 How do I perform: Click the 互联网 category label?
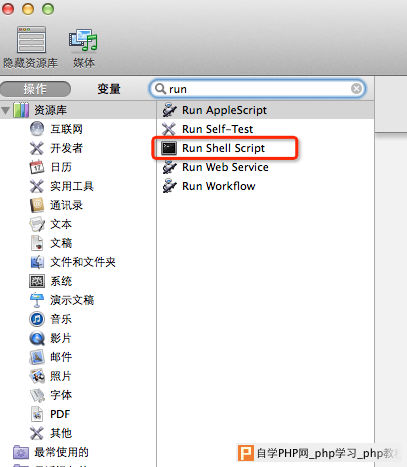66,129
